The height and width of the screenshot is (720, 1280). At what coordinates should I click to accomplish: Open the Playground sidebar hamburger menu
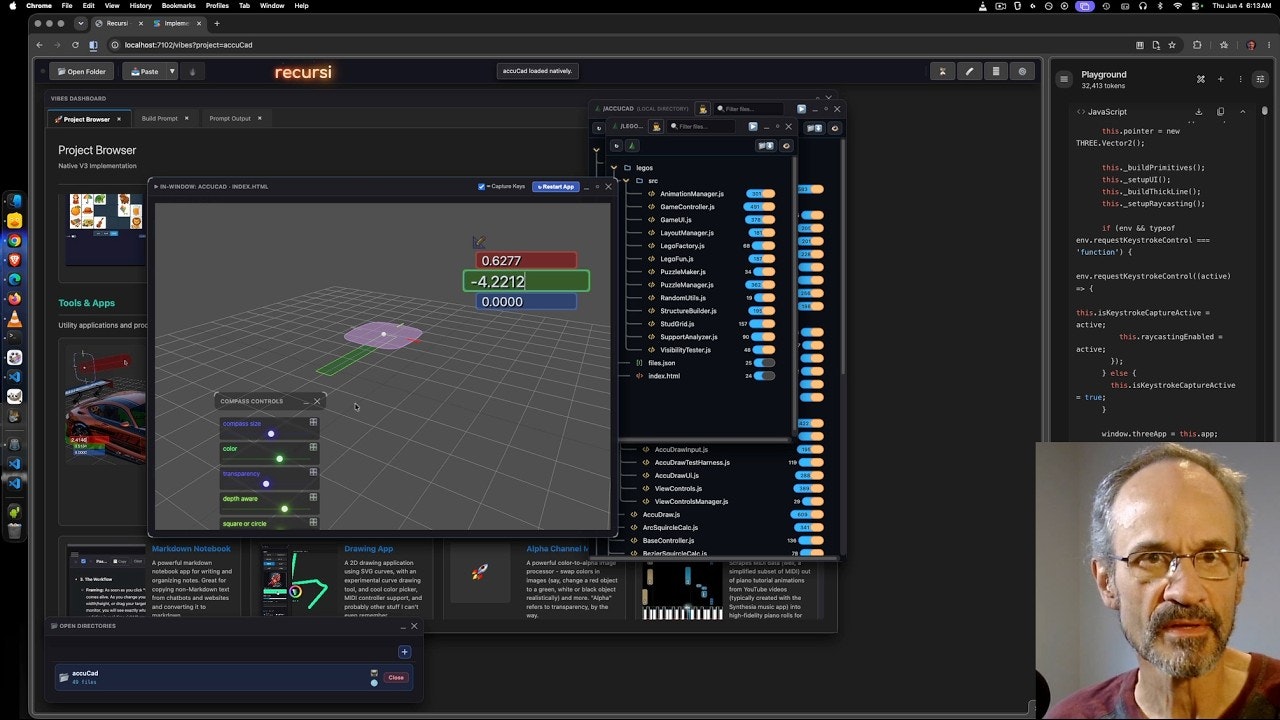(x=1064, y=78)
